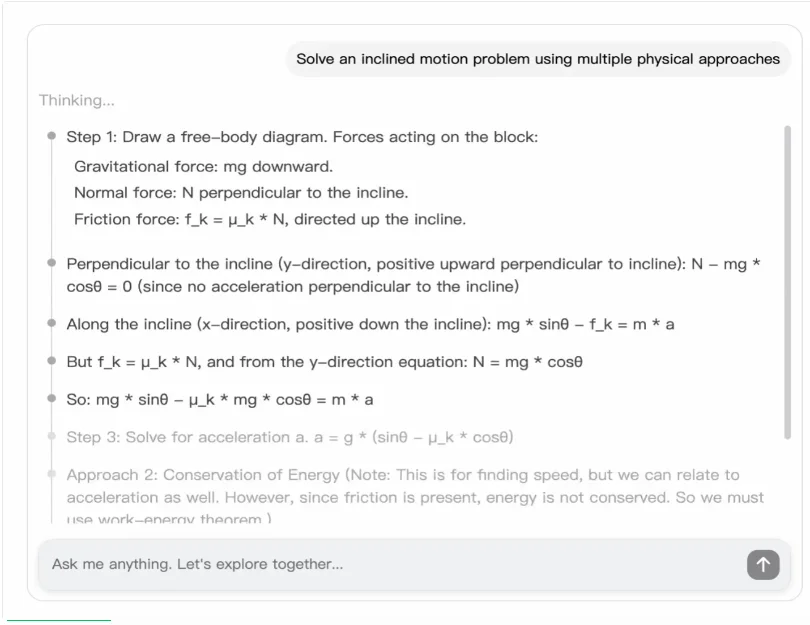Collapse the "Thinking..." section
810x625 pixels.
pyautogui.click(x=77, y=100)
